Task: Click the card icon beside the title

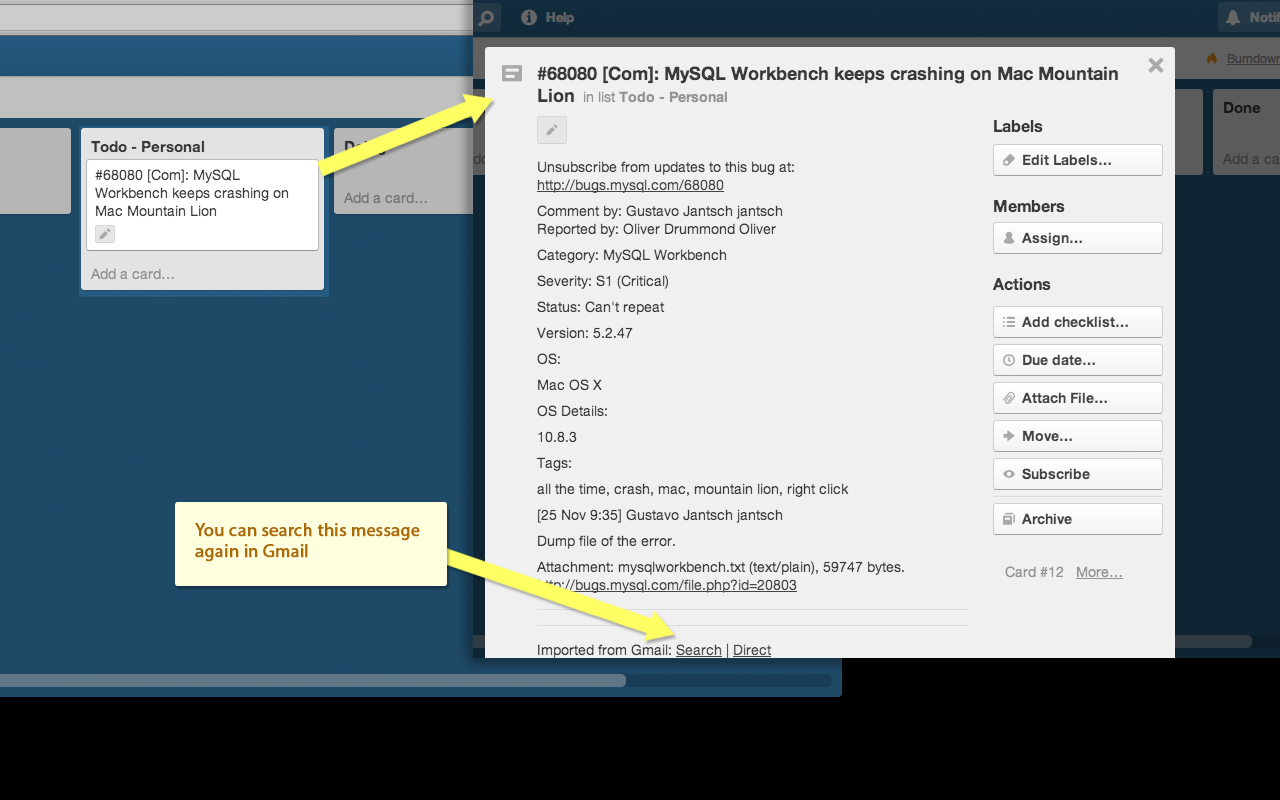Action: click(511, 74)
